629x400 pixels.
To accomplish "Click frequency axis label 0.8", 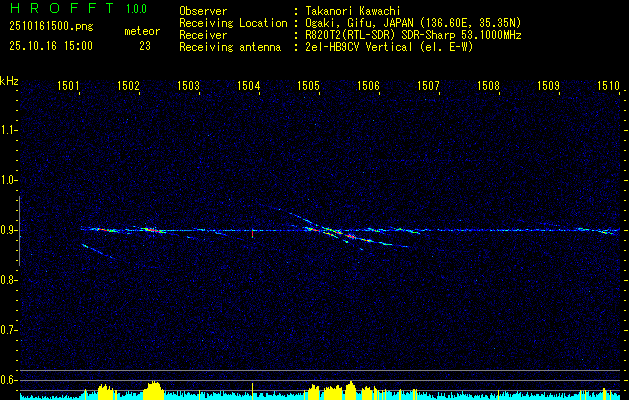I will pyautogui.click(x=7, y=280).
